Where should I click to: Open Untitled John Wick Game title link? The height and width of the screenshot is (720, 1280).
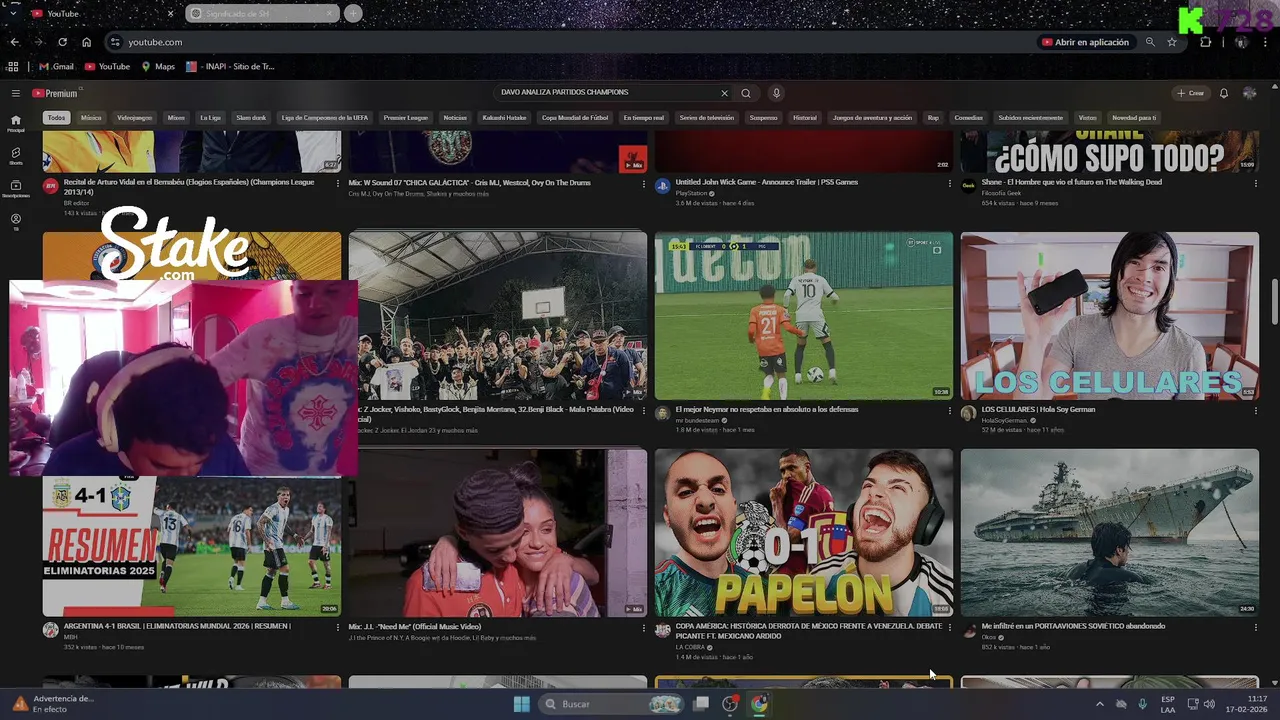click(766, 182)
